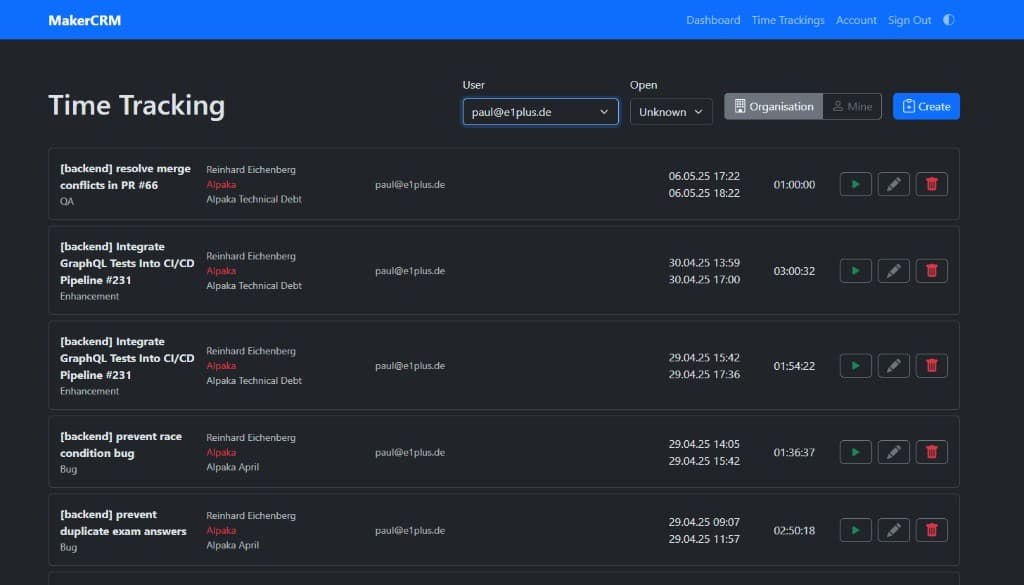
Task: Open Alpaka link in 30.04.25 GraphQL row
Action: click(x=221, y=271)
